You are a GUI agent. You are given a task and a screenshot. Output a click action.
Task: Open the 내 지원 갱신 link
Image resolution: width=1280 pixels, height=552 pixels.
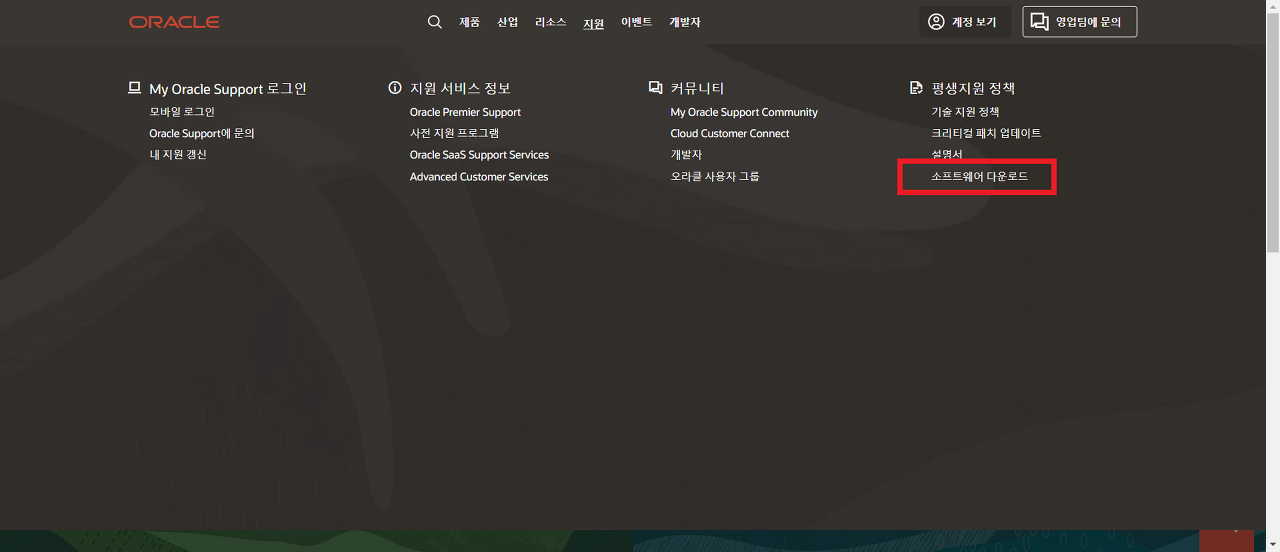click(x=178, y=155)
